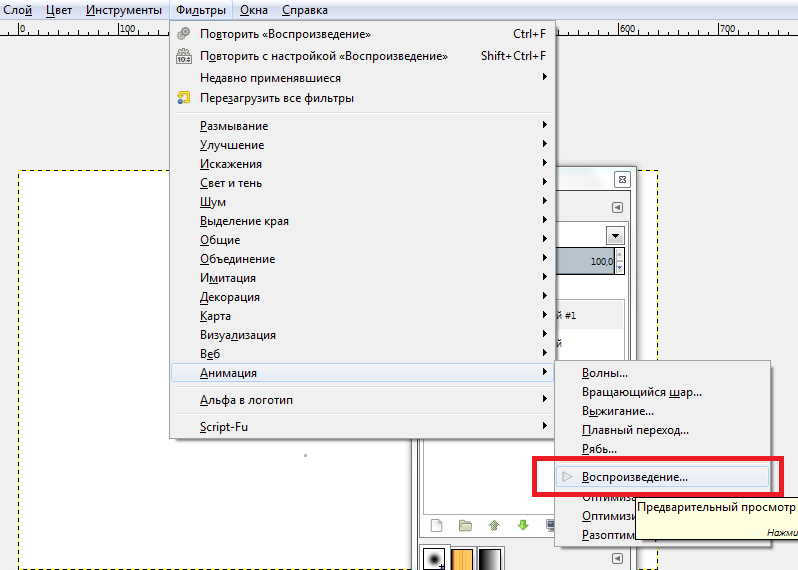Open the Справка menu

[305, 10]
